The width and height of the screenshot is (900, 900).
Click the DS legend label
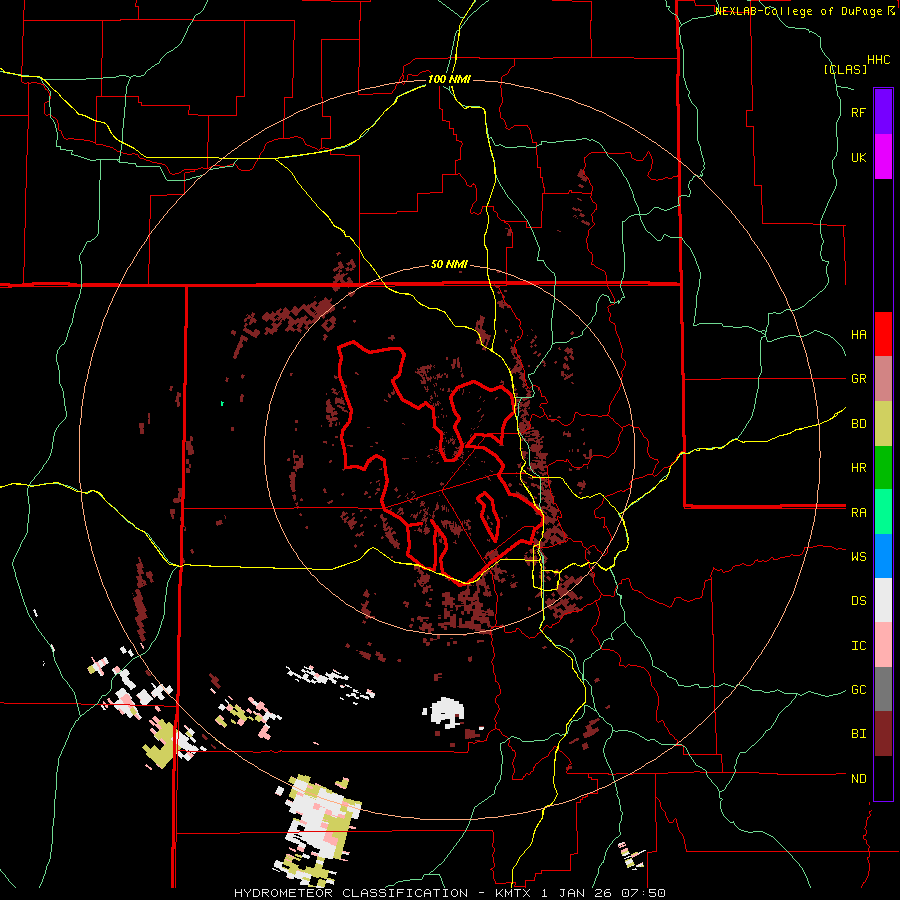(x=858, y=601)
